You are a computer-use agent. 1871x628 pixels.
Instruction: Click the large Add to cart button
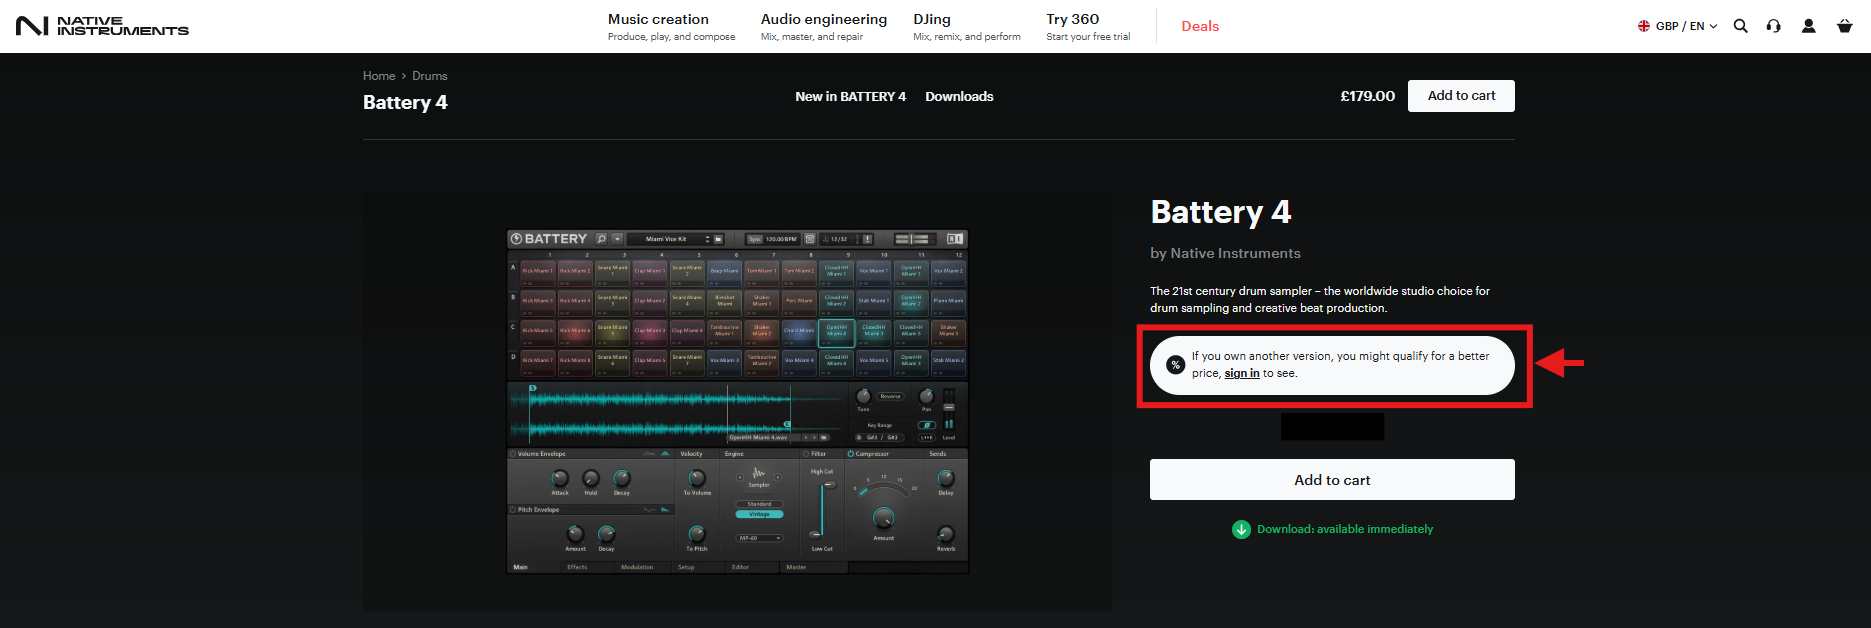[x=1332, y=480]
